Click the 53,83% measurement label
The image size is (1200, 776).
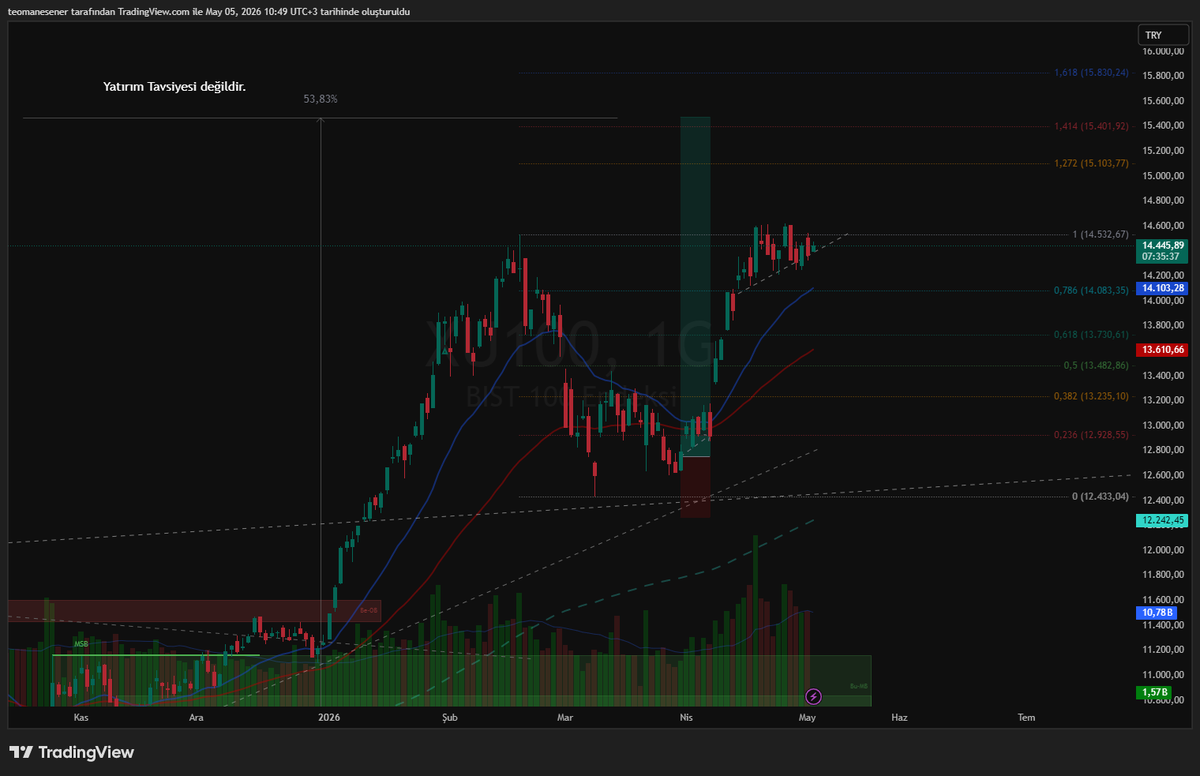(x=320, y=99)
